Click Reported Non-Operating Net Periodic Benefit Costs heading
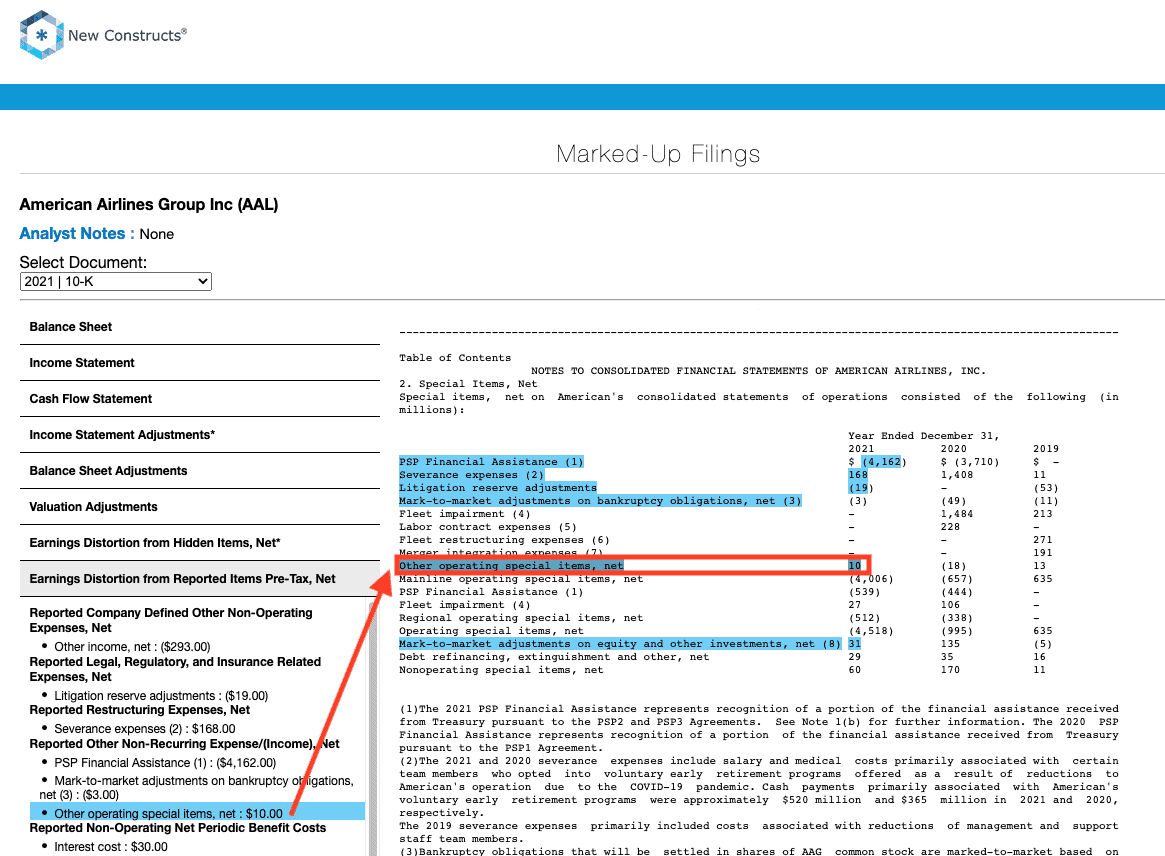1165x856 pixels. click(x=178, y=828)
